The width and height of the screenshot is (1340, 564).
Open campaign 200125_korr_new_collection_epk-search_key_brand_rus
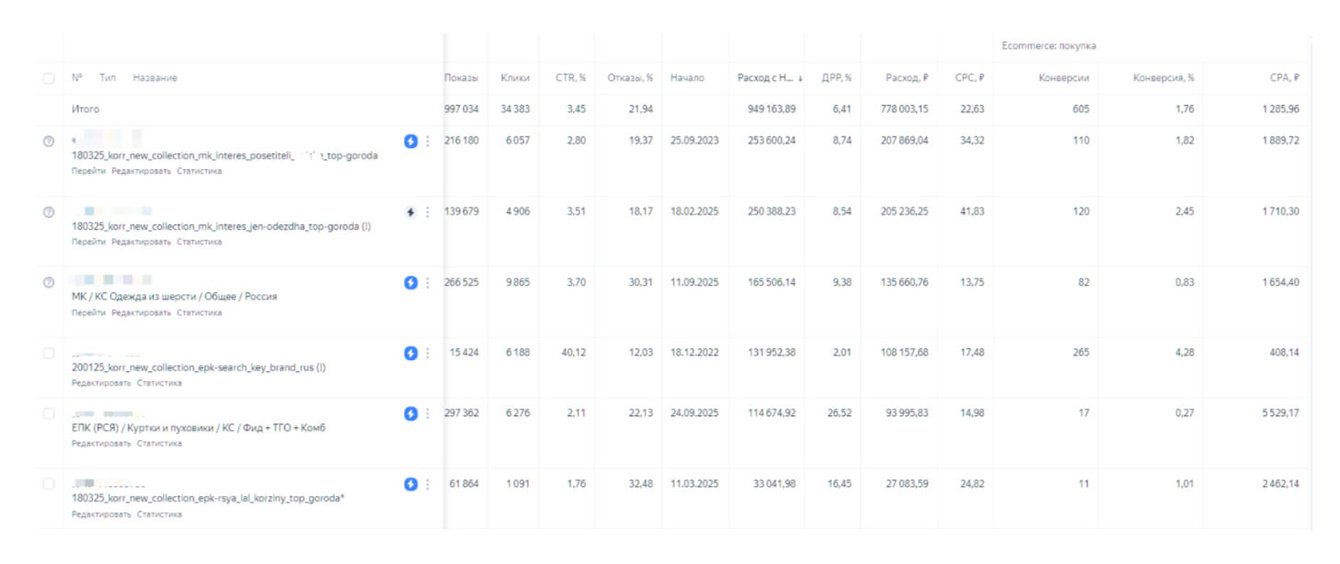coord(198,367)
